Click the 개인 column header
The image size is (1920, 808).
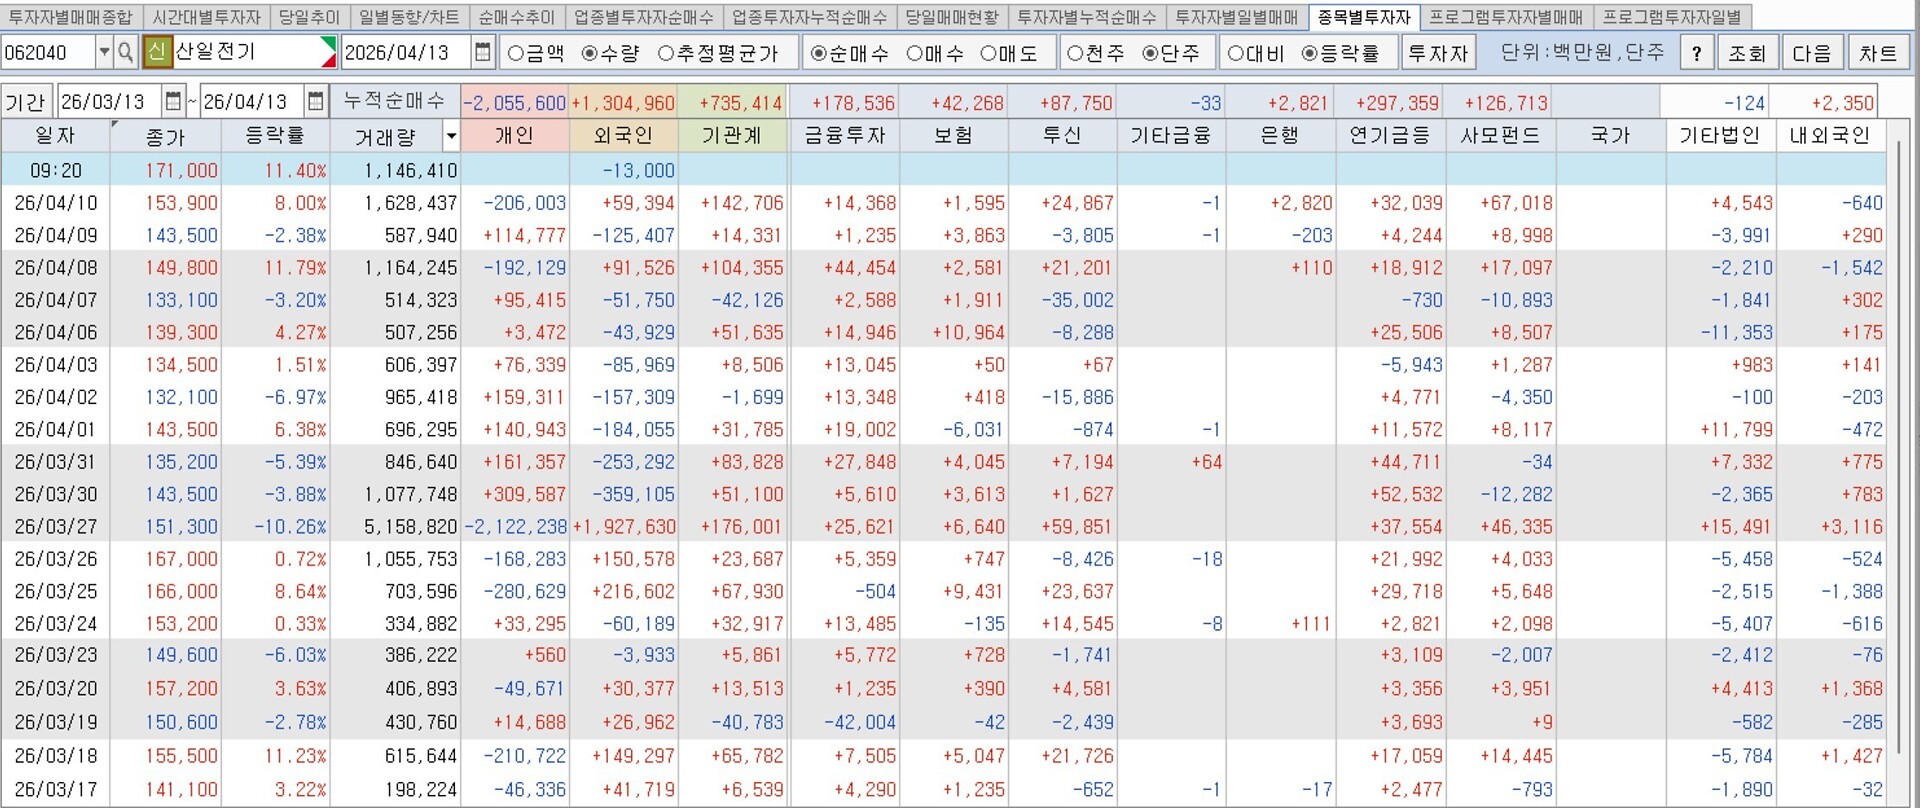point(514,136)
